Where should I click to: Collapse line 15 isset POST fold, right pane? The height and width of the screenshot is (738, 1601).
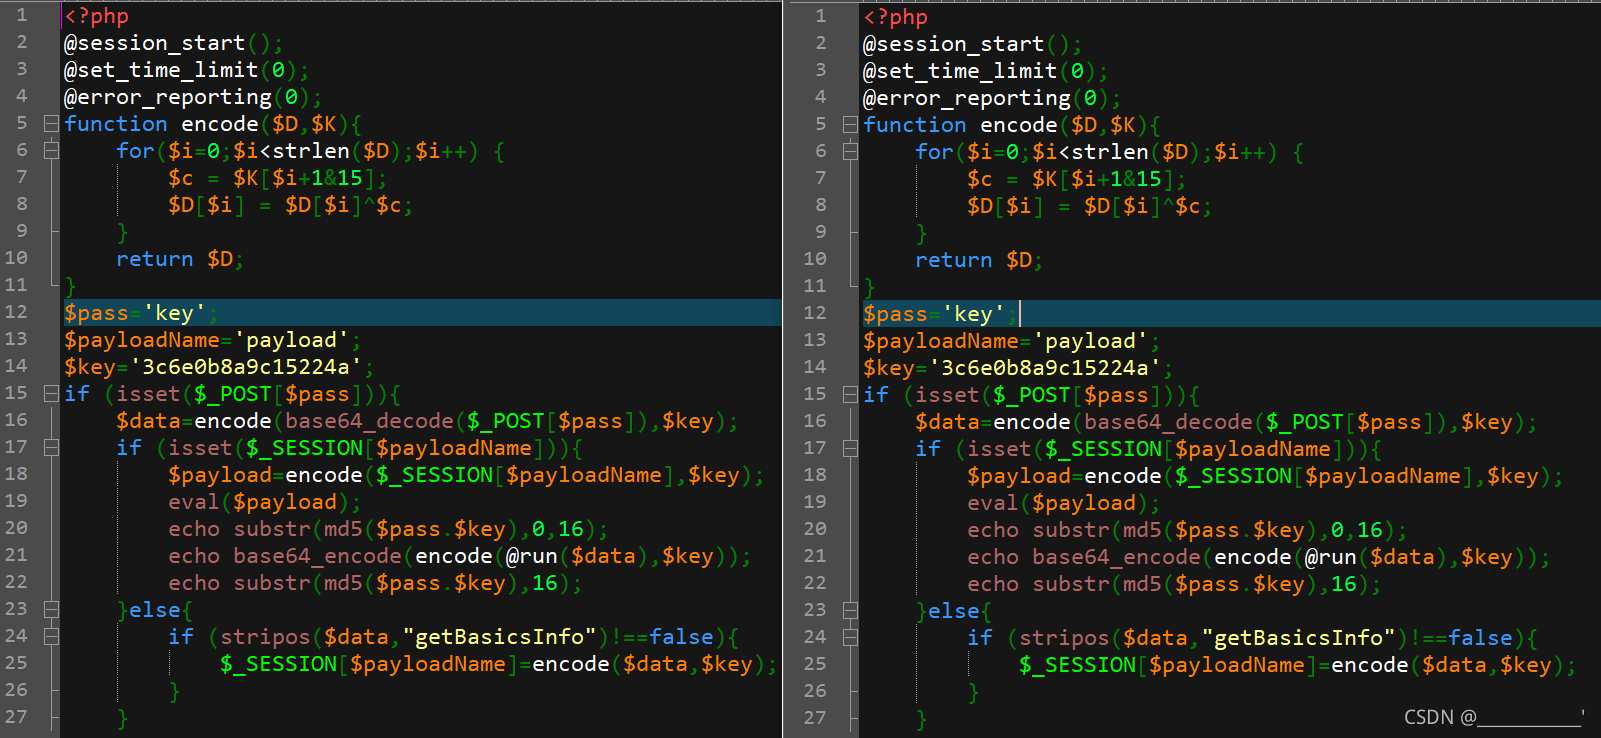[850, 395]
